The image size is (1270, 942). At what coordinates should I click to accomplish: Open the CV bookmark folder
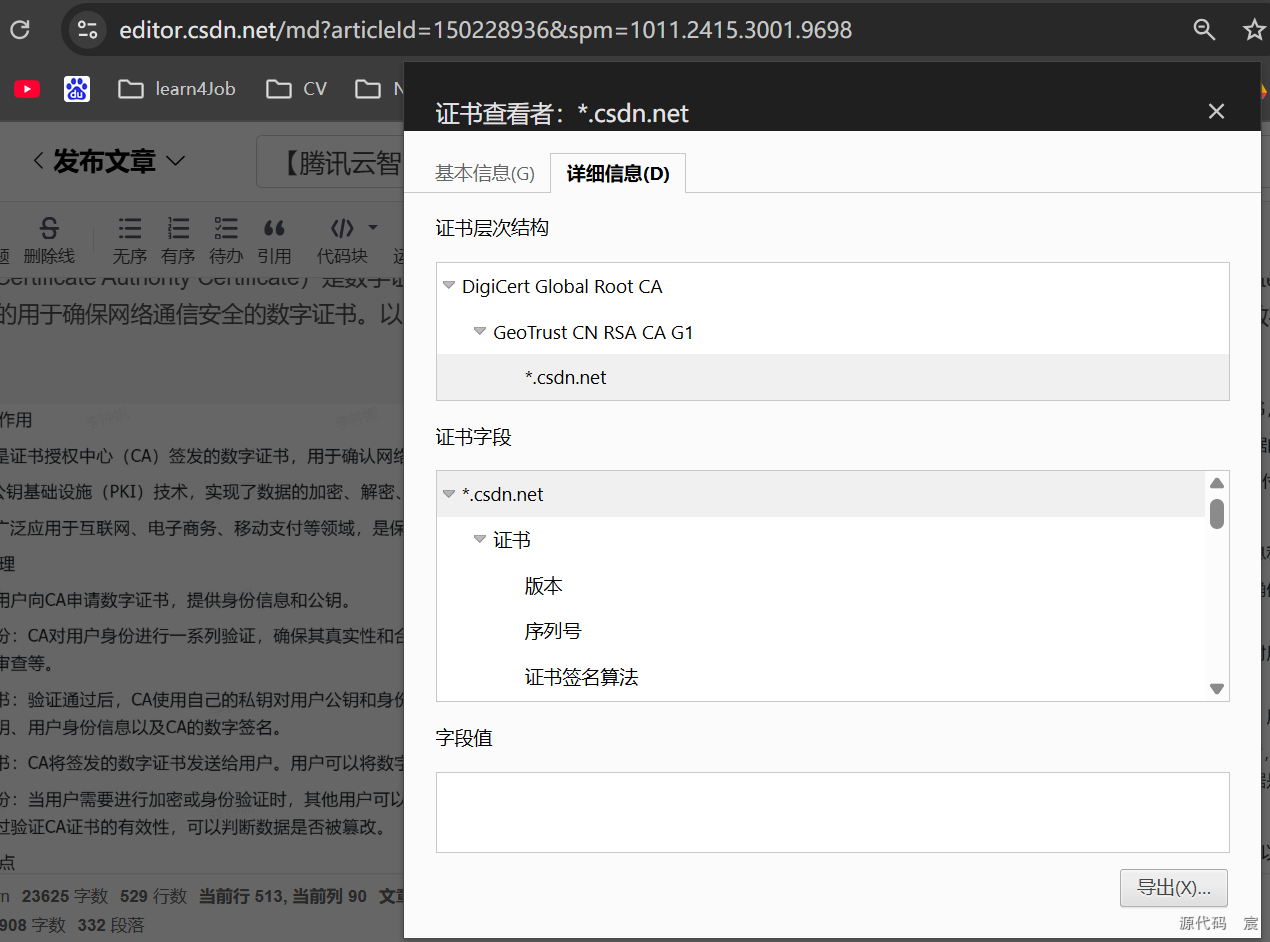[x=297, y=89]
